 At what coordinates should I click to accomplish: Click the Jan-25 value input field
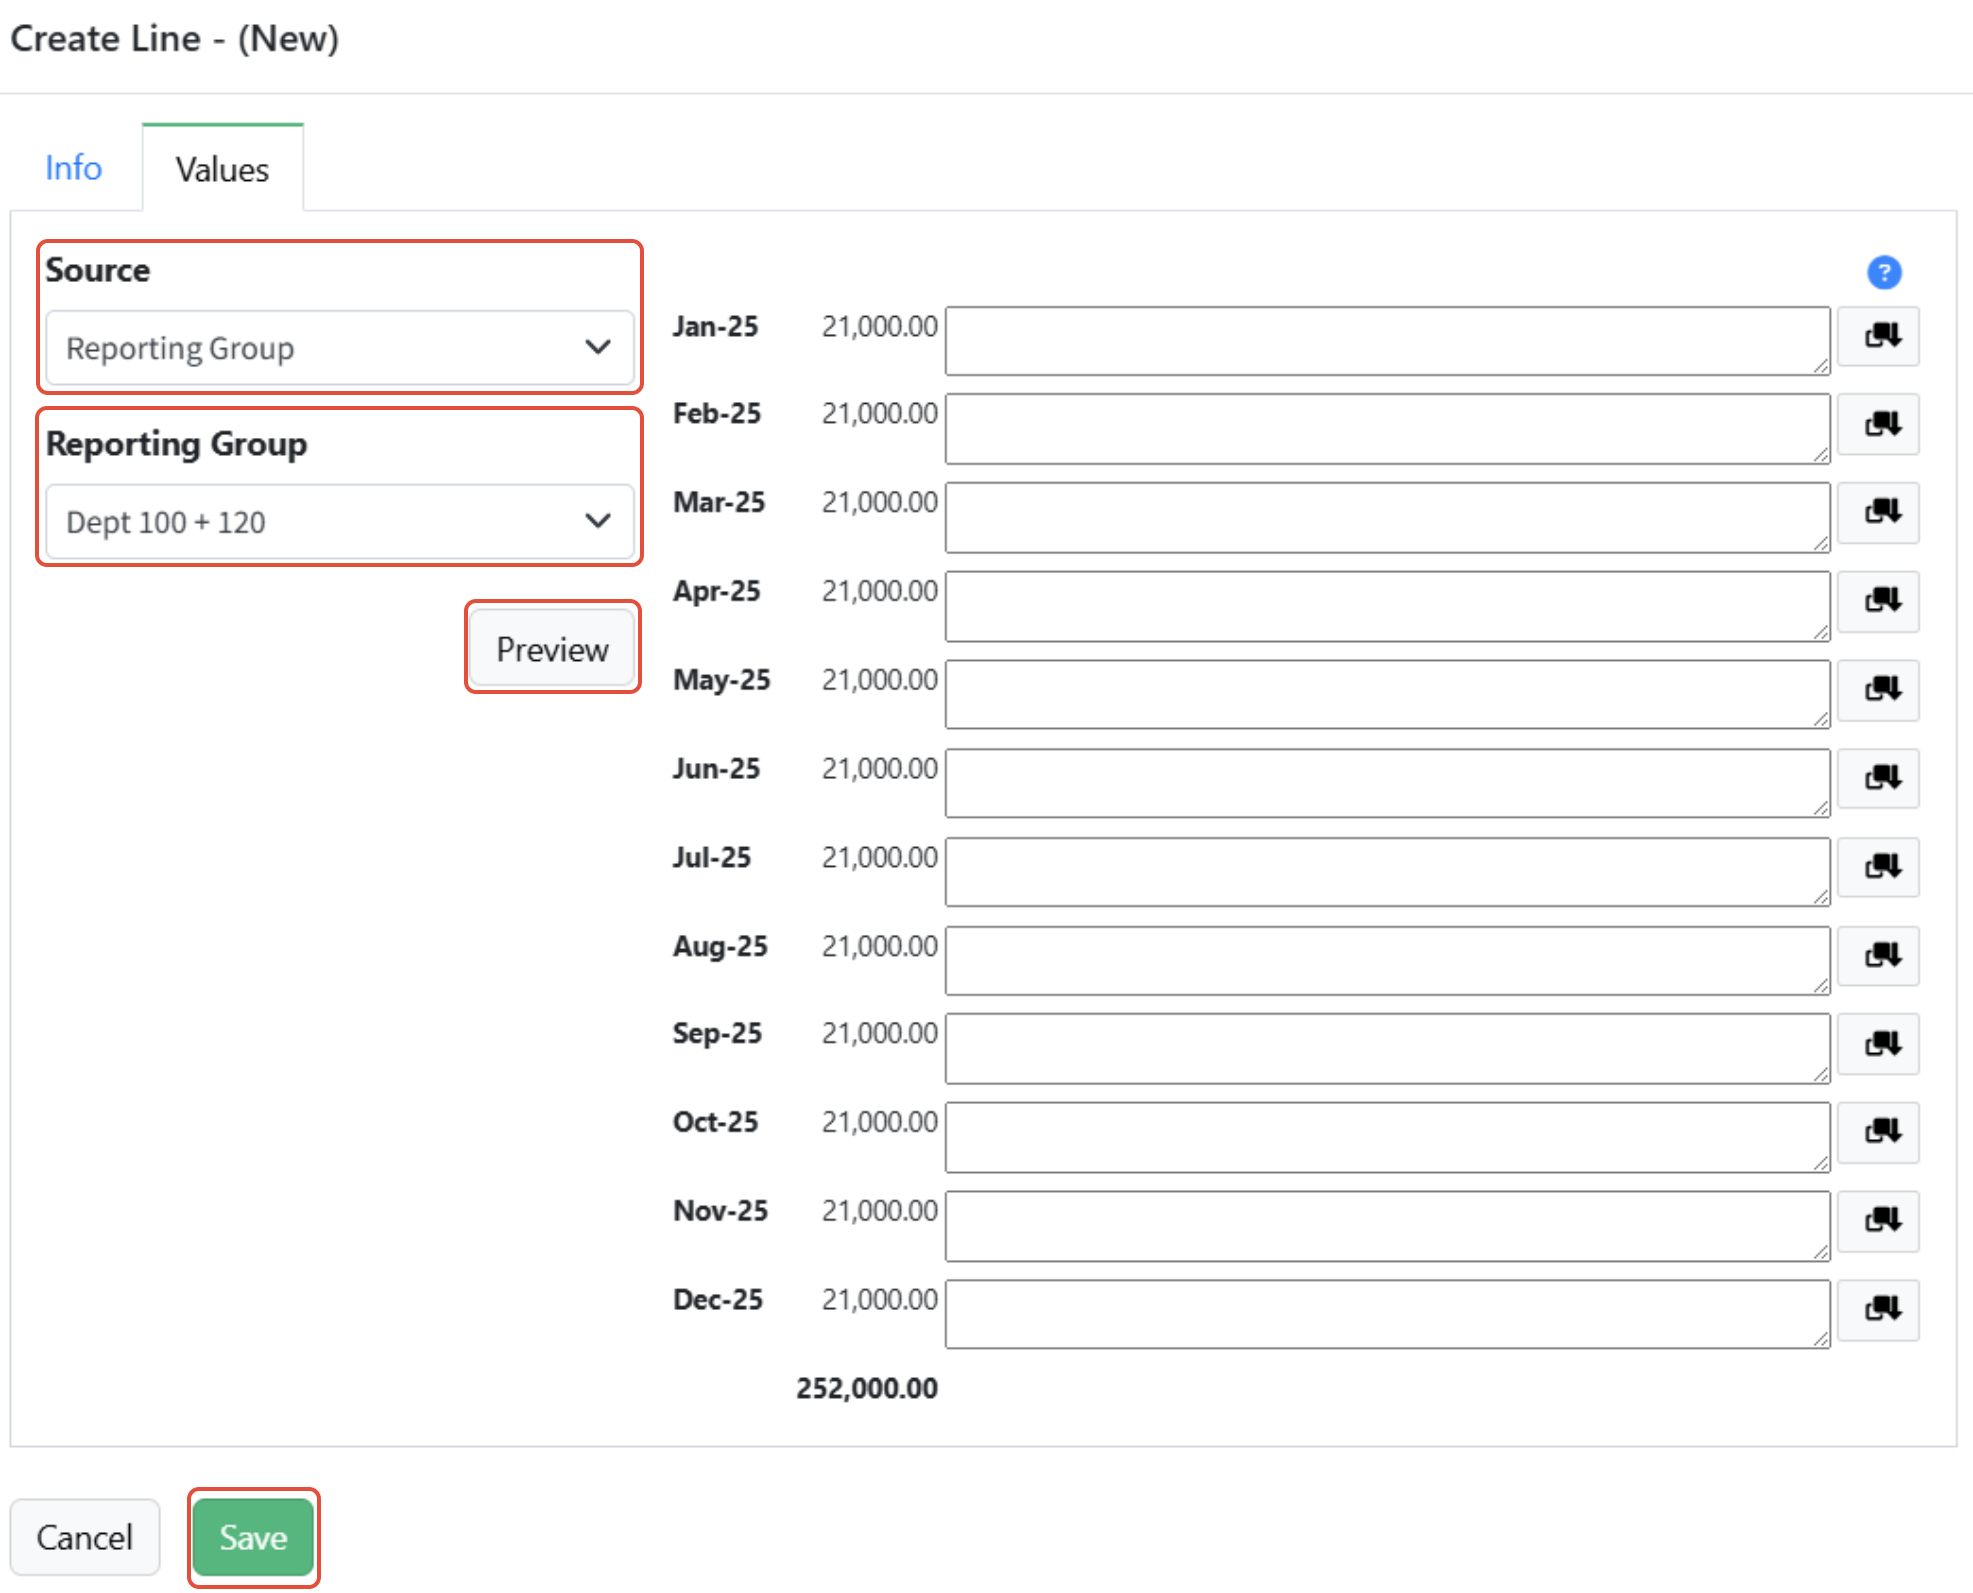1387,341
